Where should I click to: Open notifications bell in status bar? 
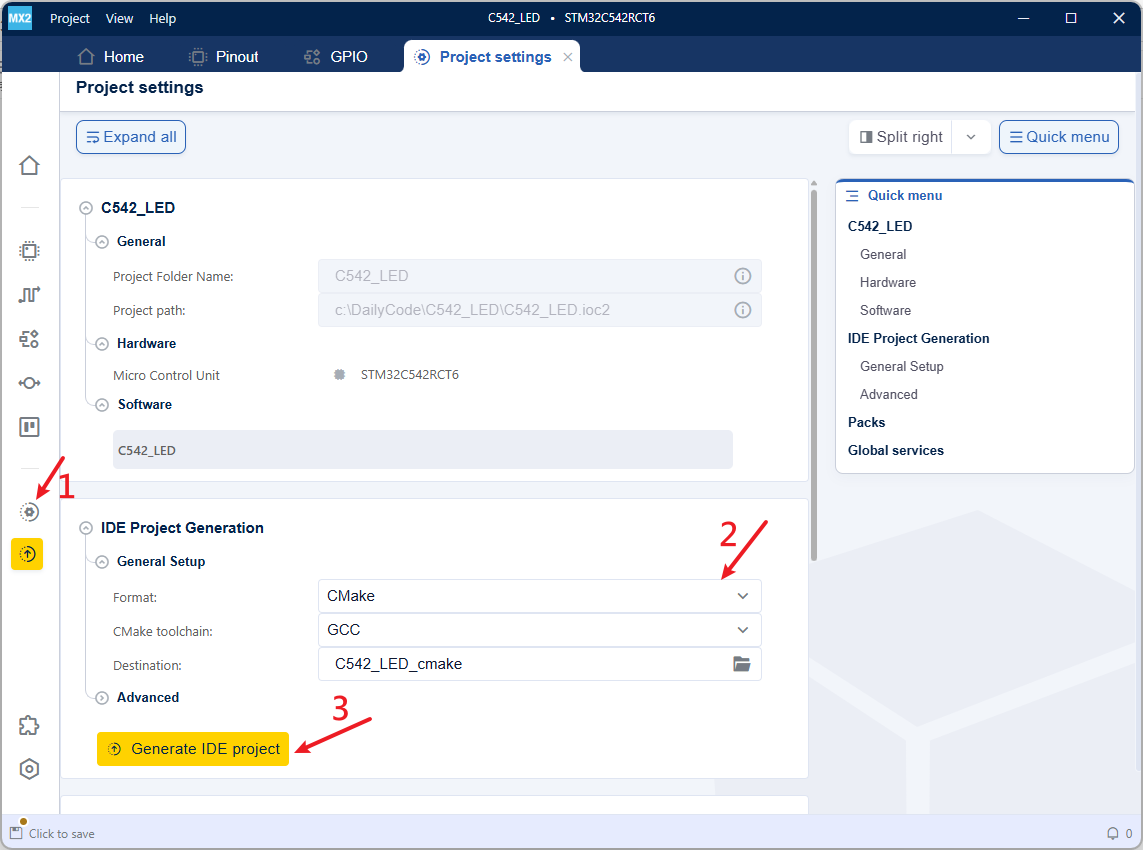tap(1112, 833)
